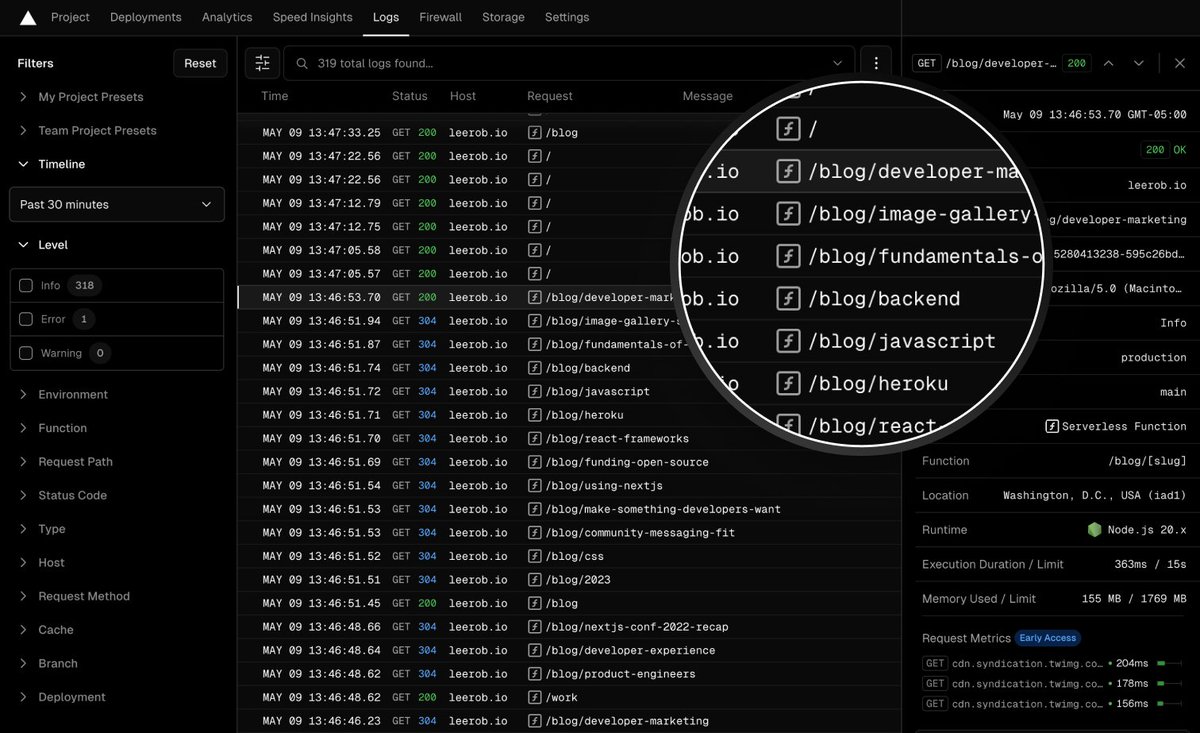Viewport: 1200px width, 733px height.
Task: Expand the Request Method filter
Action: (x=74, y=596)
